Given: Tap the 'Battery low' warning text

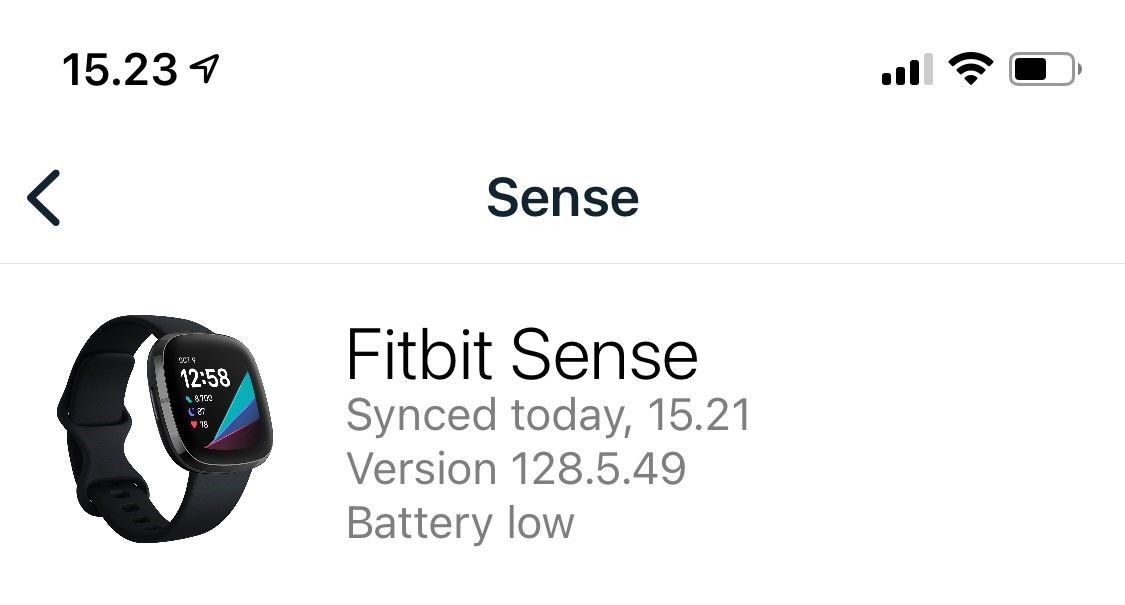Looking at the screenshot, I should click(460, 522).
